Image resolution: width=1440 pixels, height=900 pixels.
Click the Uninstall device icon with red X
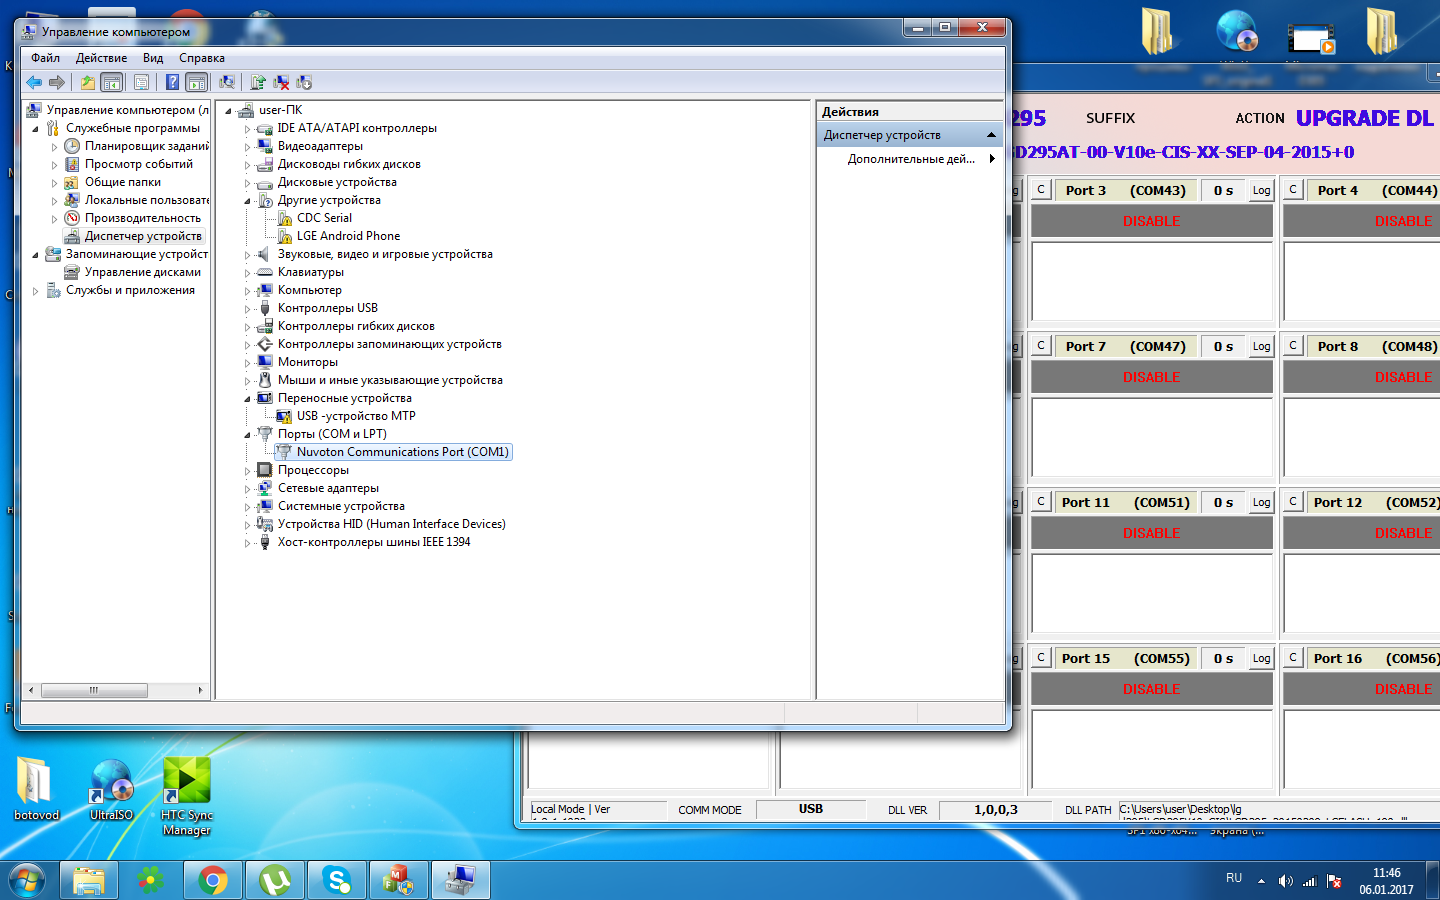pyautogui.click(x=281, y=82)
